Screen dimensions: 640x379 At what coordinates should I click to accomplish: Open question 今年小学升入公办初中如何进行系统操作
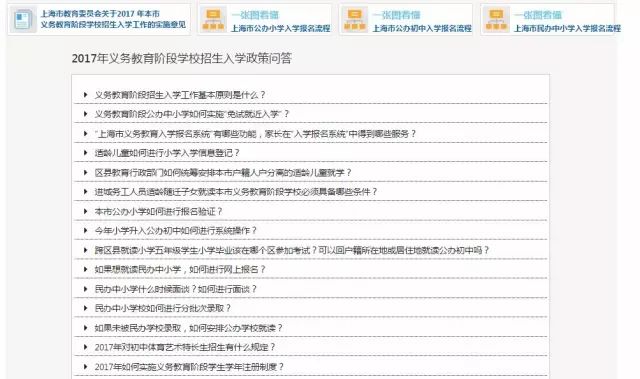(176, 231)
